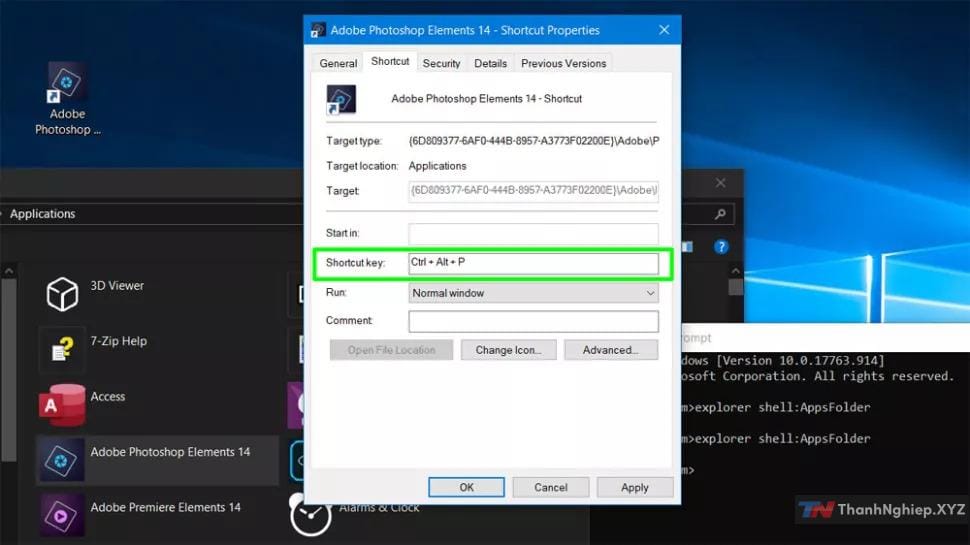Click the Change Icon button

pyautogui.click(x=509, y=350)
